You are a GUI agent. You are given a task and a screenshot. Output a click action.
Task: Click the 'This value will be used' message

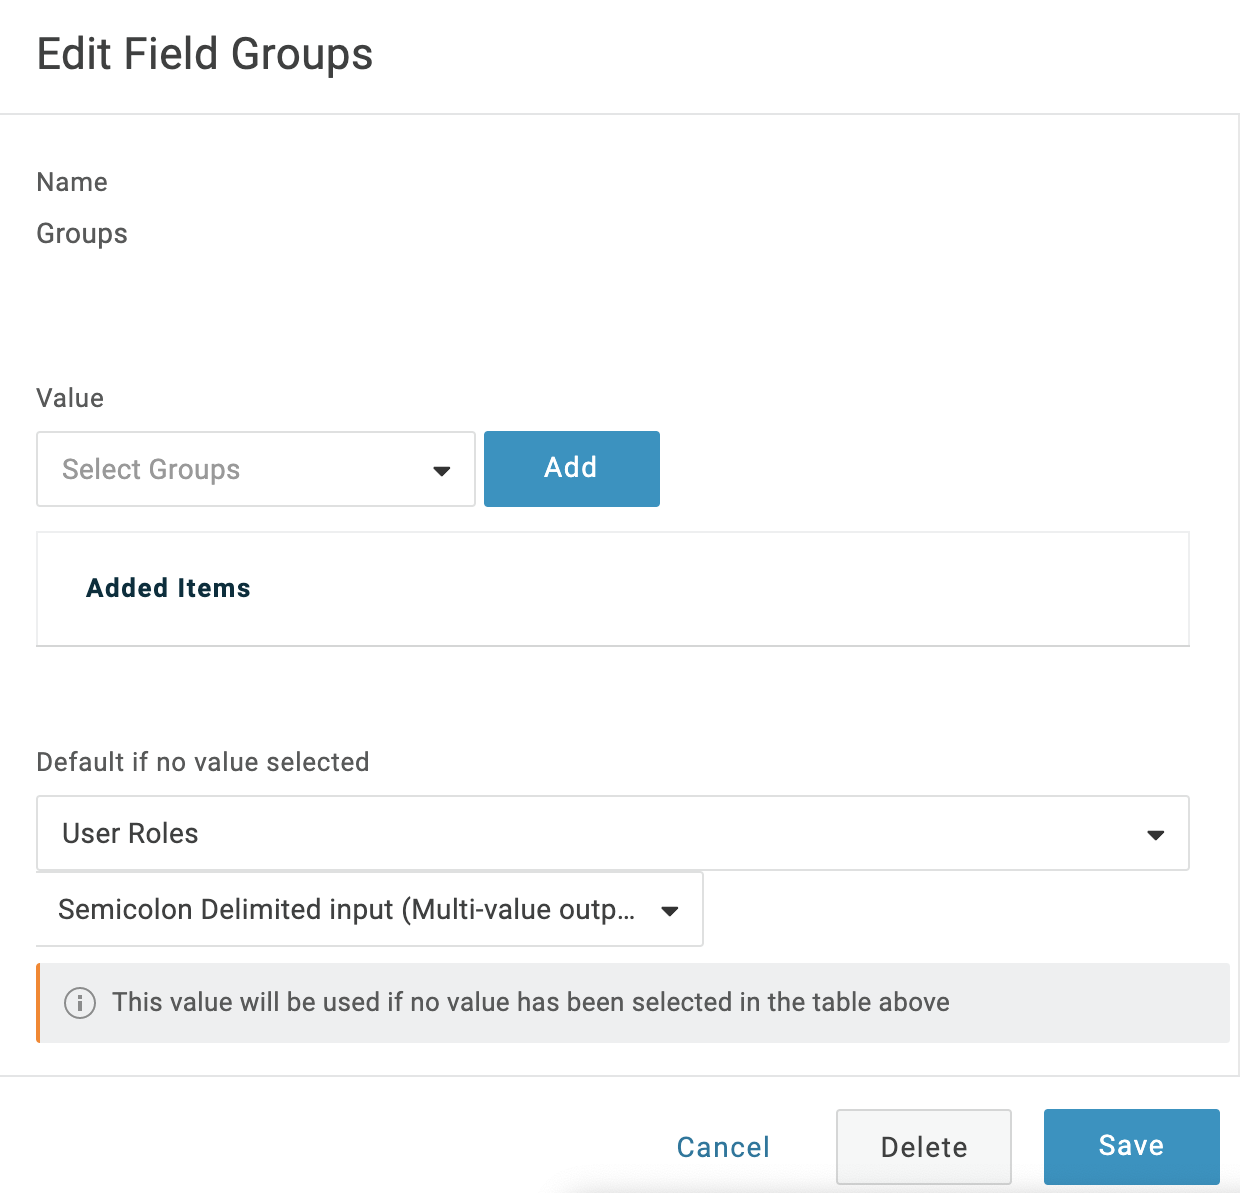pos(530,1002)
